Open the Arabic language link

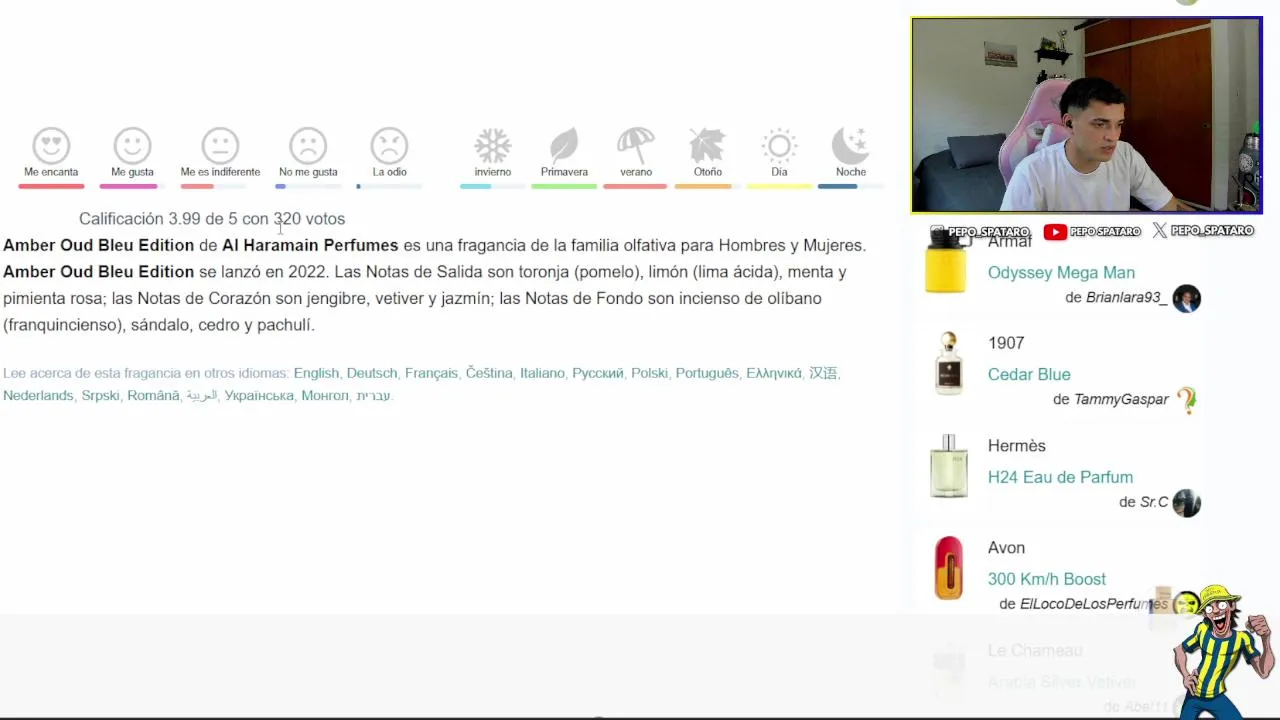click(202, 396)
